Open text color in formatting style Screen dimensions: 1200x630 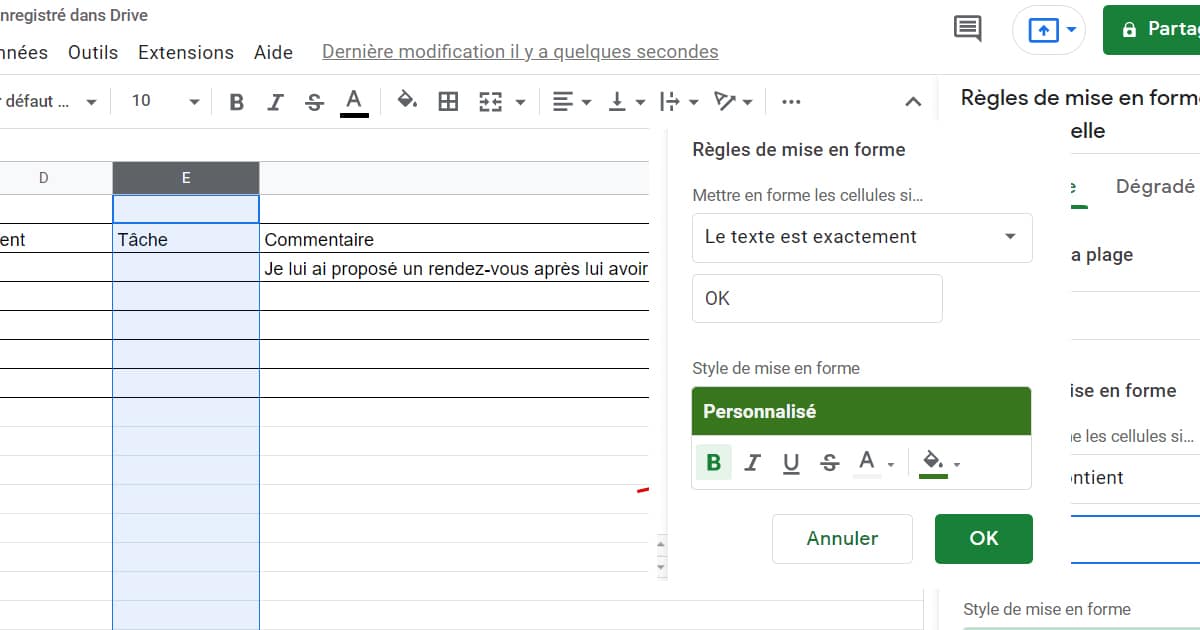875,463
